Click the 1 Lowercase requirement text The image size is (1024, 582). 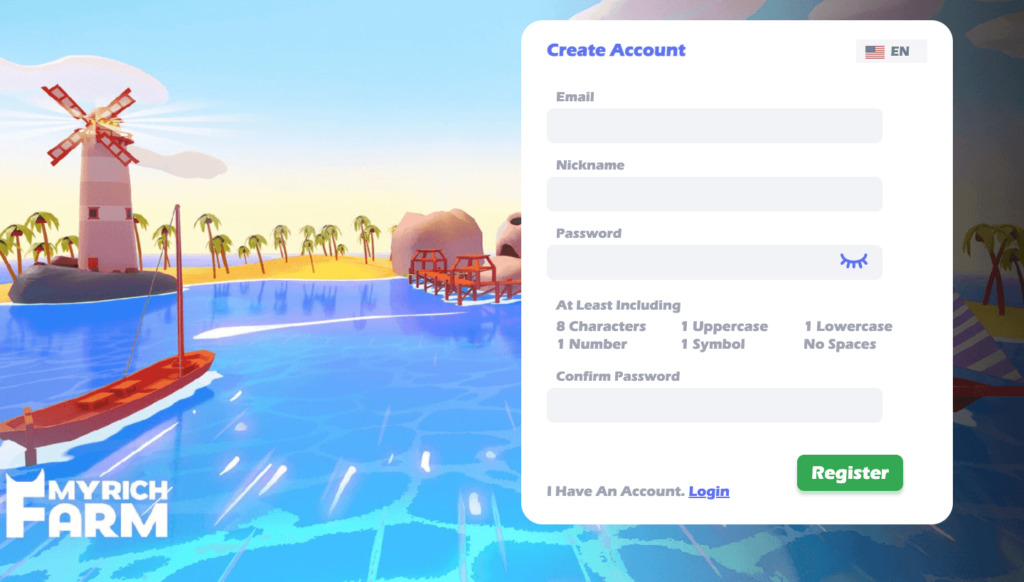click(x=848, y=326)
